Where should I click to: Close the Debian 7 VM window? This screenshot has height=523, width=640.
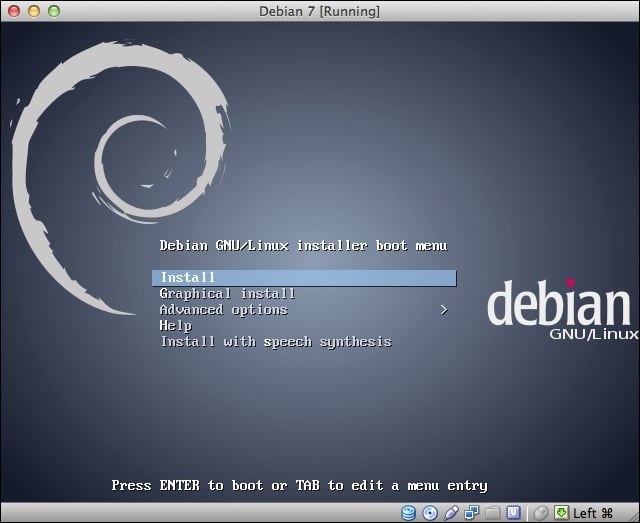pyautogui.click(x=14, y=11)
